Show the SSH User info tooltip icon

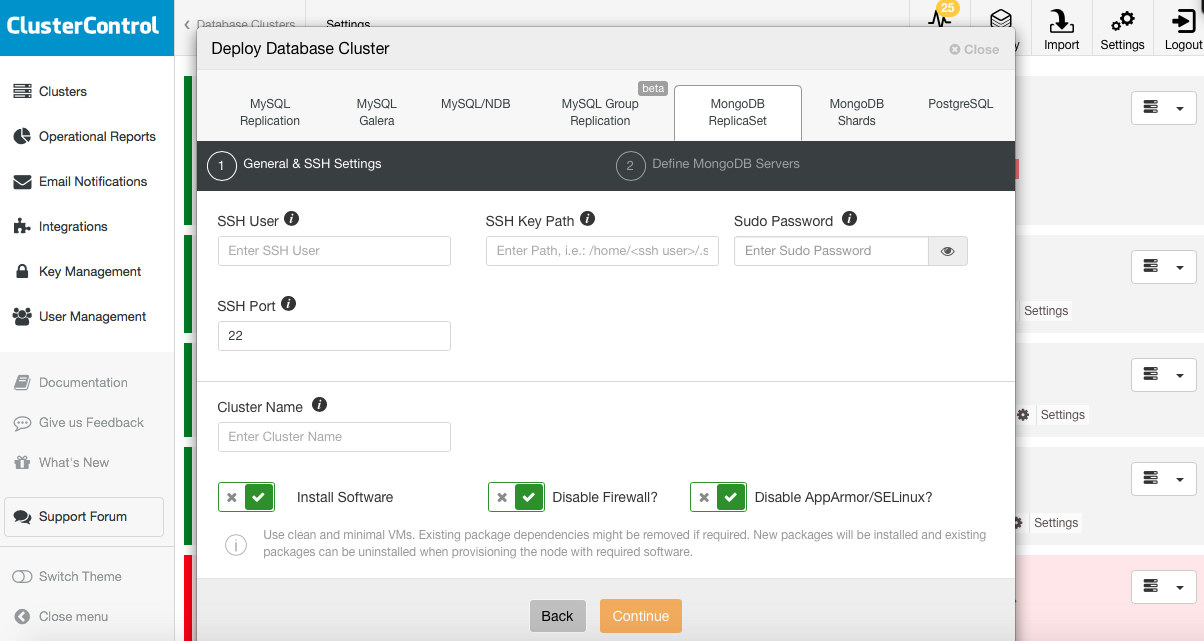click(x=292, y=219)
